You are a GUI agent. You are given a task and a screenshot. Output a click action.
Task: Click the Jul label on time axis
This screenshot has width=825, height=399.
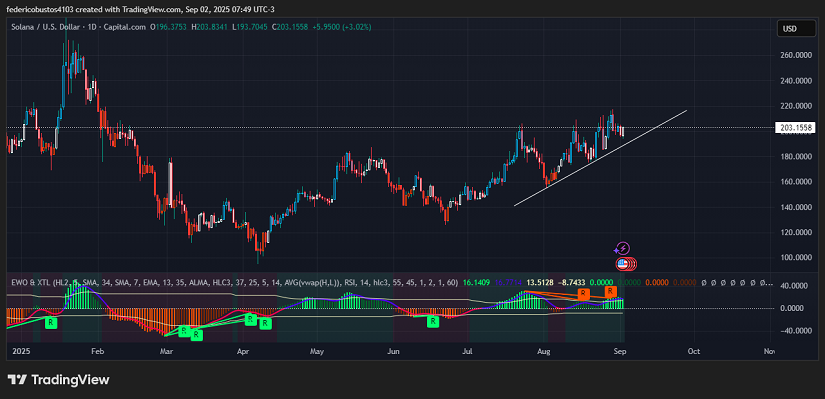click(467, 351)
